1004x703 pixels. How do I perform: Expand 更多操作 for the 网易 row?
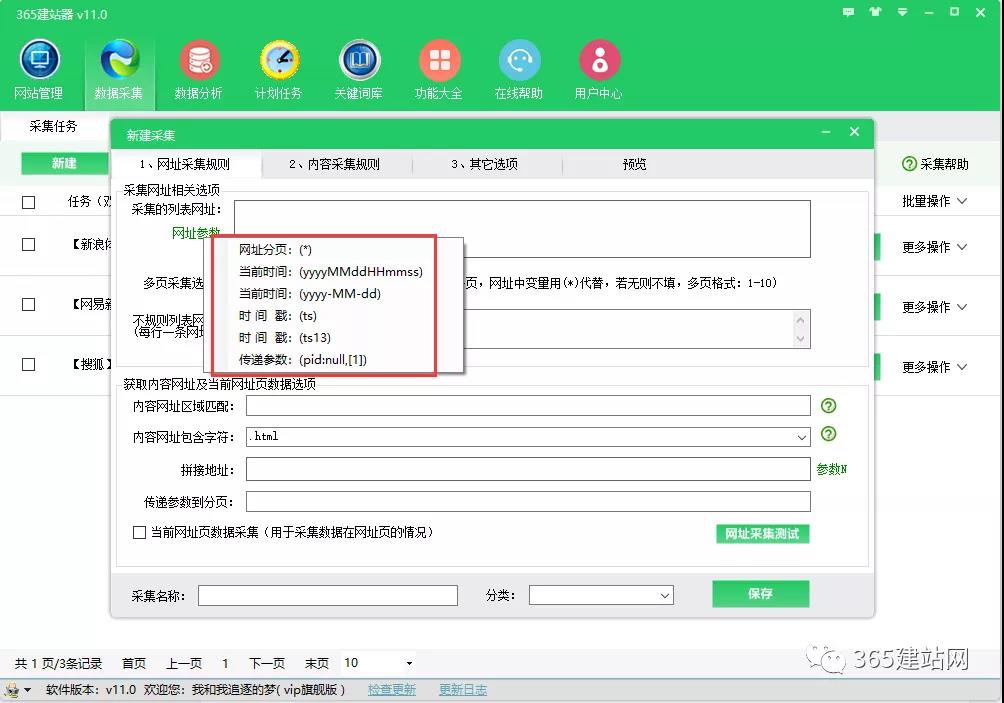click(x=934, y=307)
